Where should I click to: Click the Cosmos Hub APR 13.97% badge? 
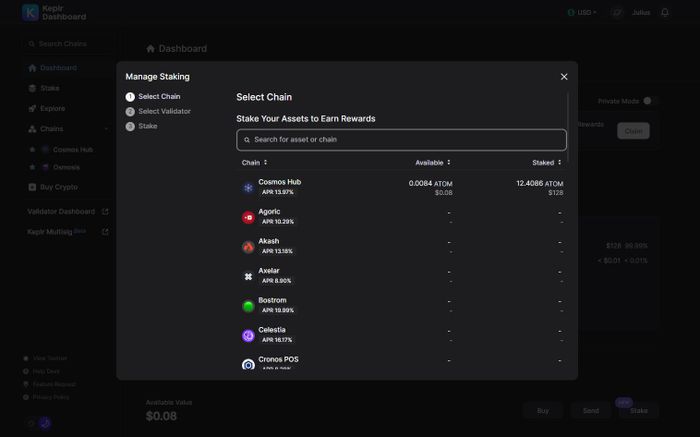[278, 192]
